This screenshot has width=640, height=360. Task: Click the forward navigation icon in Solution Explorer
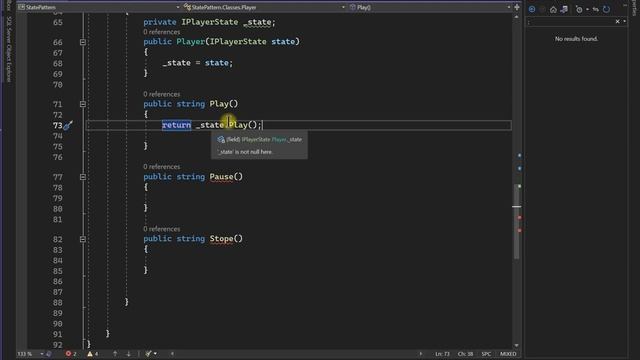(x=542, y=9)
